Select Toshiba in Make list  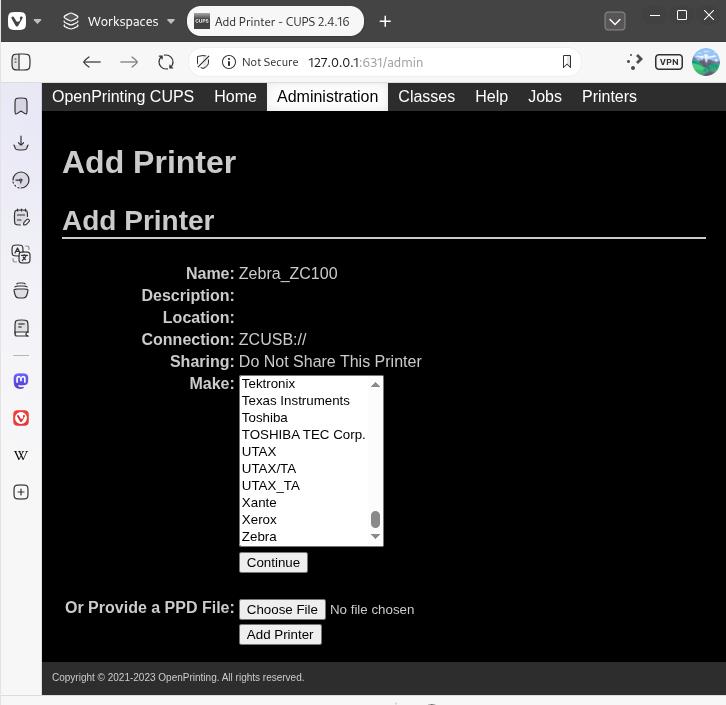click(x=305, y=418)
